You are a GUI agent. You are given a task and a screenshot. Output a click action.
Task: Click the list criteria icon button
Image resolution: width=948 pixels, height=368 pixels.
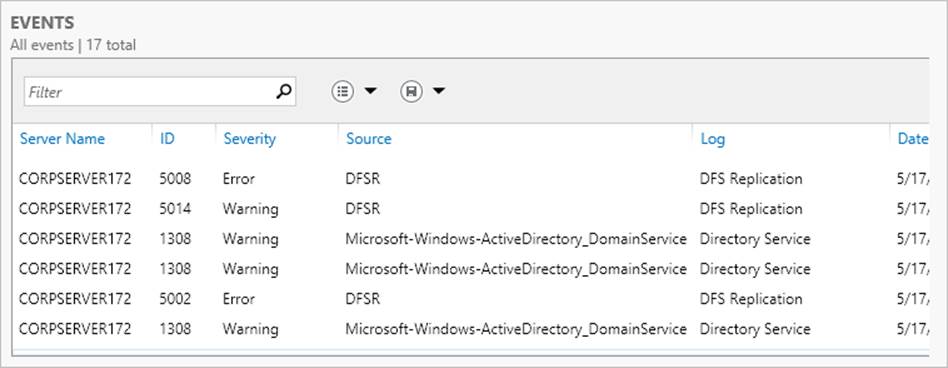point(342,91)
